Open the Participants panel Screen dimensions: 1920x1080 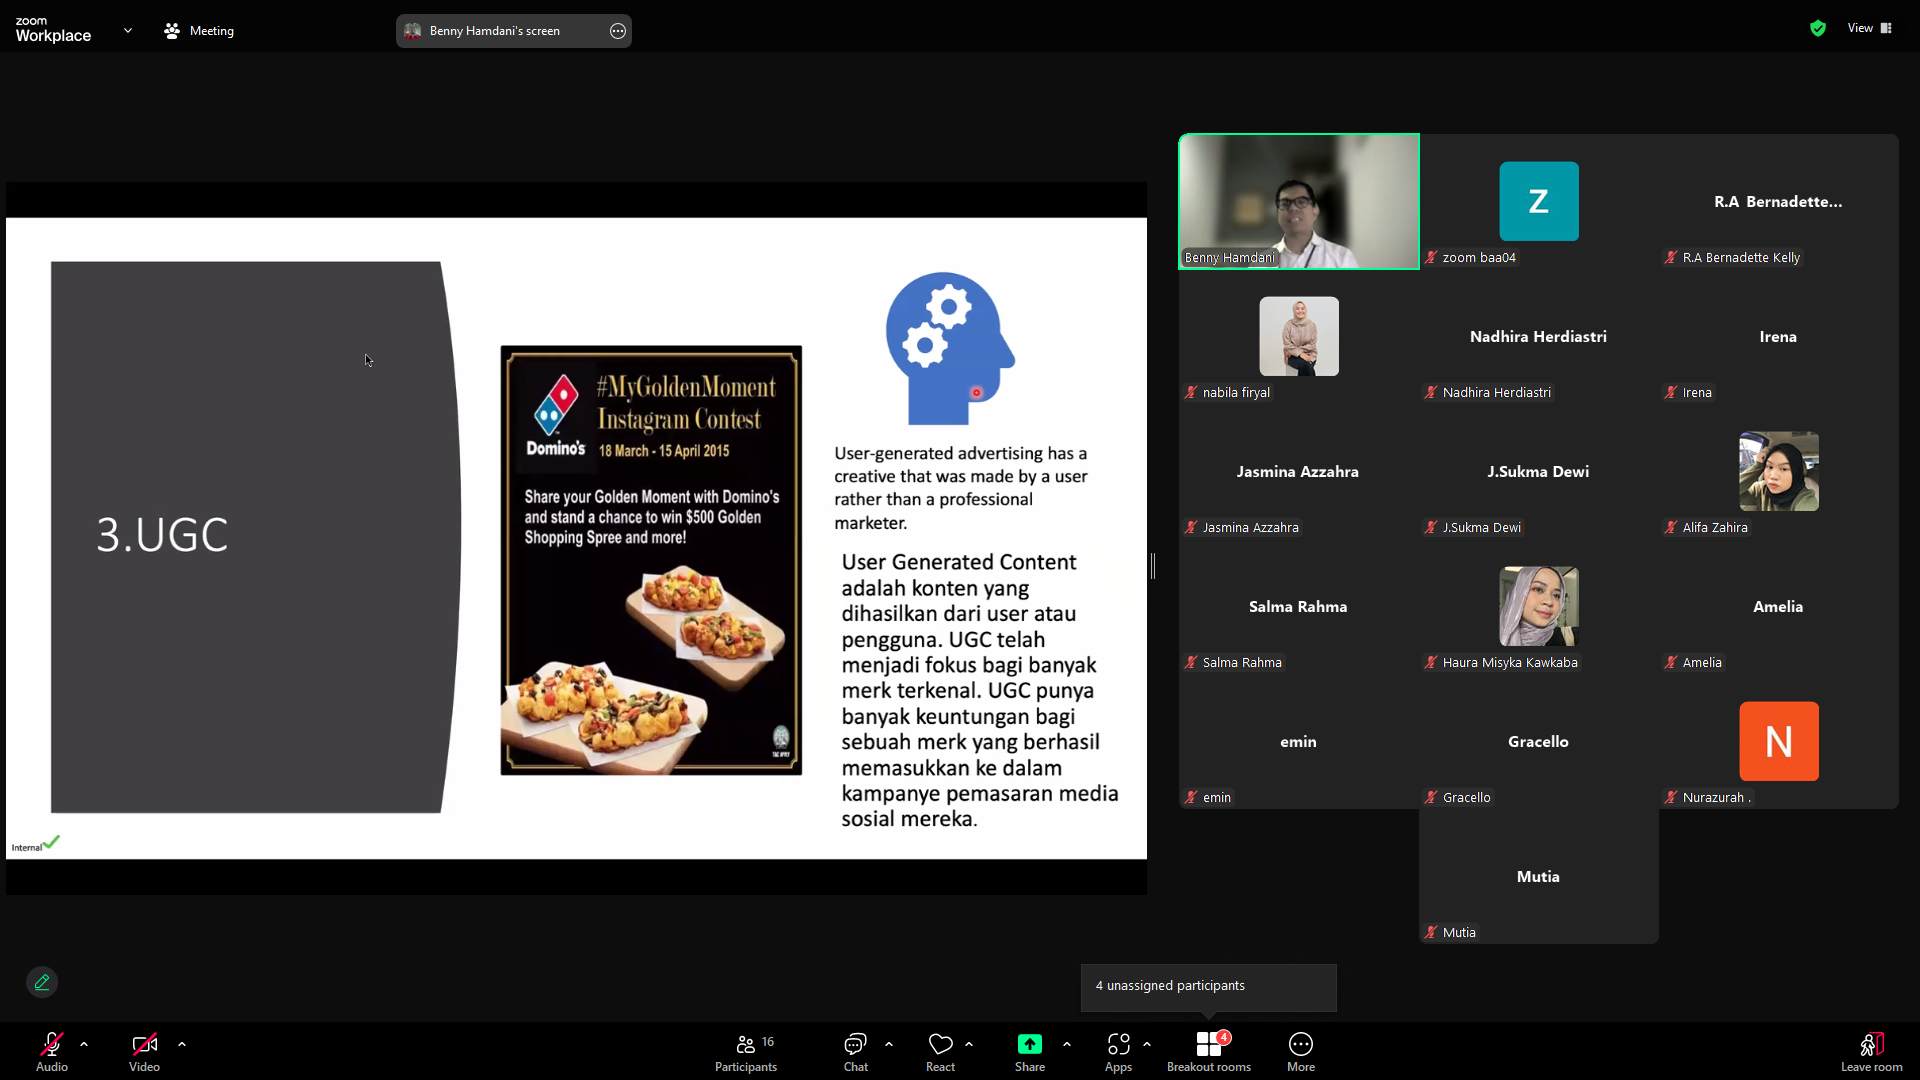point(746,1051)
